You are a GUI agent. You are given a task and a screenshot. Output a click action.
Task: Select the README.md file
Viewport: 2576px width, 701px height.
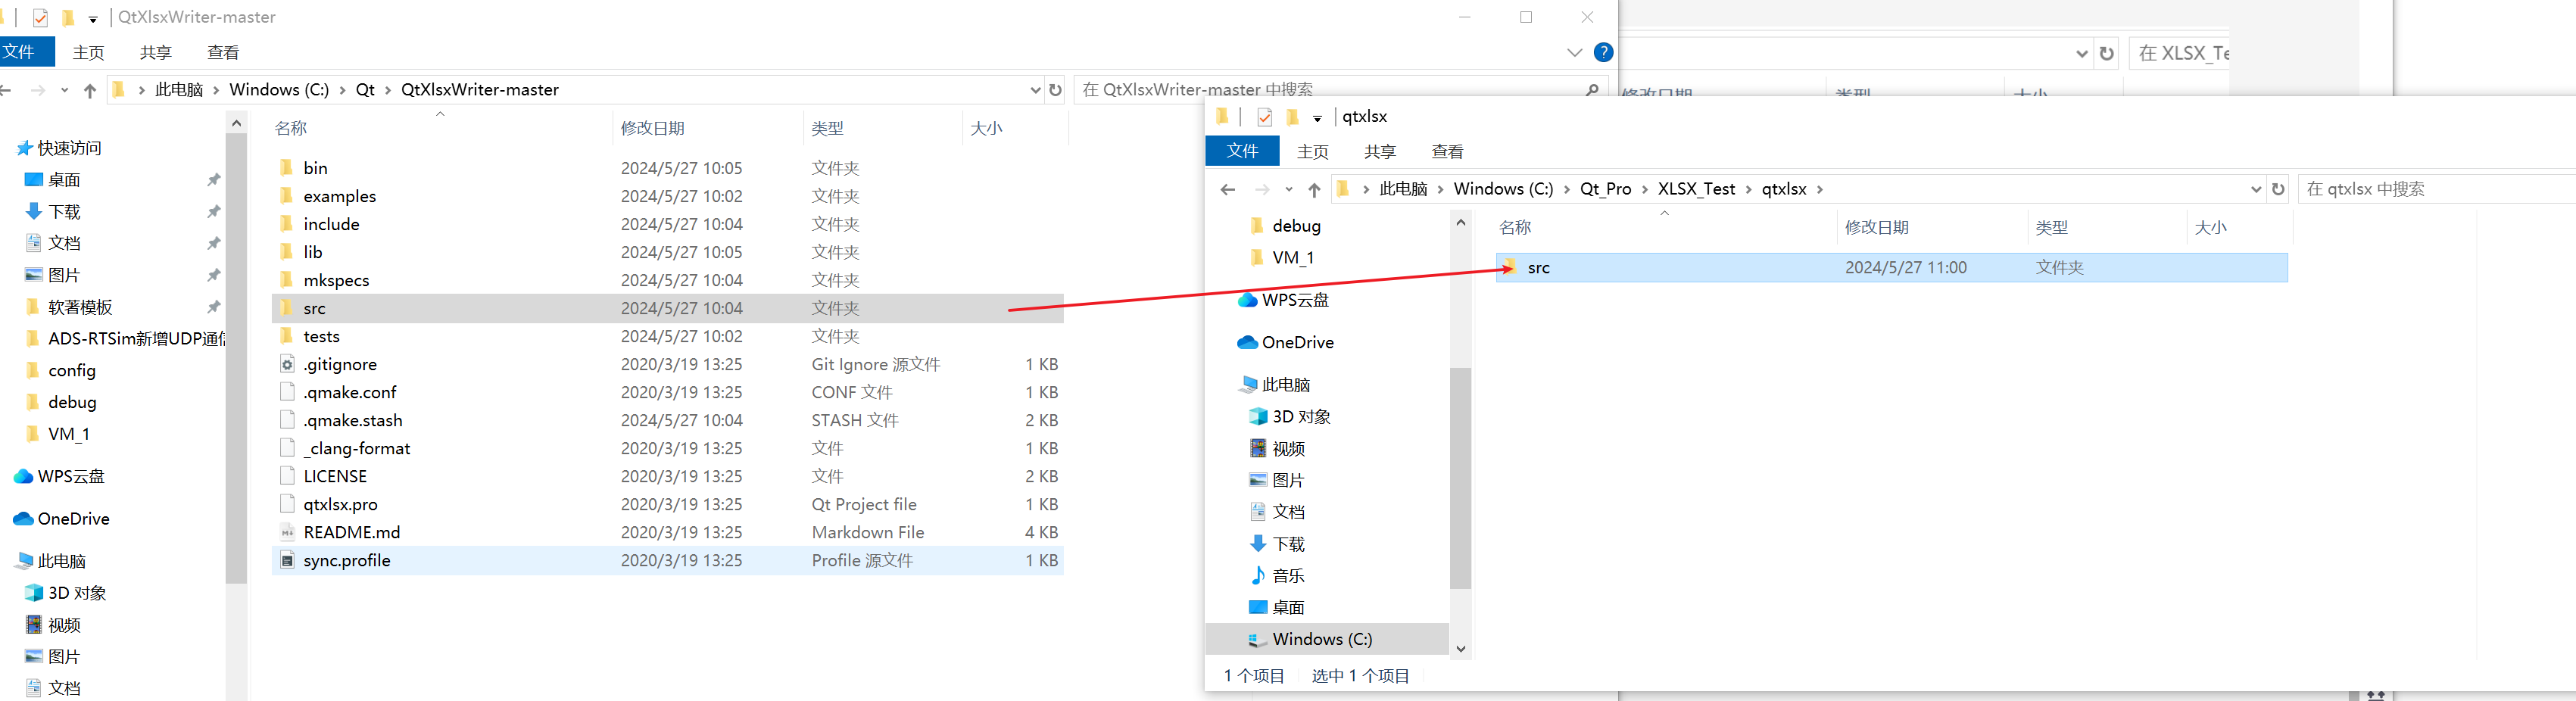pyautogui.click(x=351, y=532)
